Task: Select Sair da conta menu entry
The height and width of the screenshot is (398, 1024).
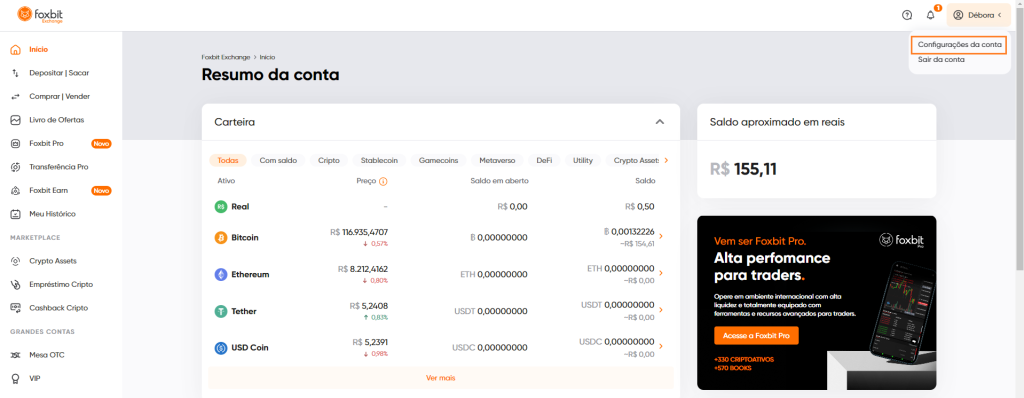Action: [x=941, y=59]
